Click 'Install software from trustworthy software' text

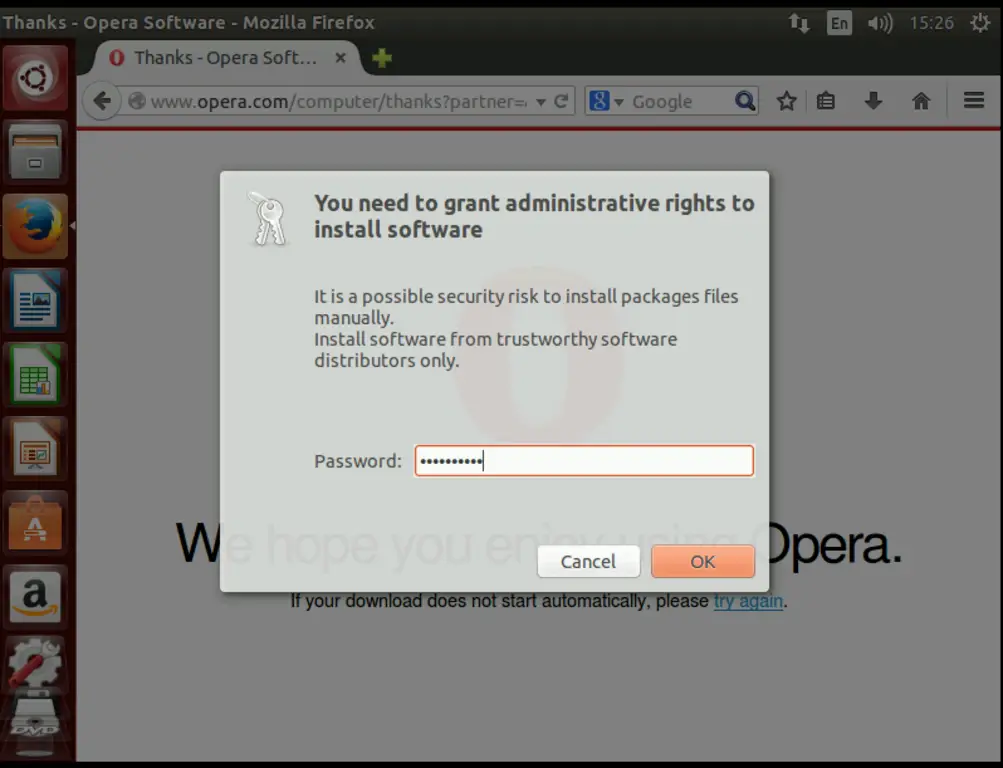pyautogui.click(x=495, y=349)
